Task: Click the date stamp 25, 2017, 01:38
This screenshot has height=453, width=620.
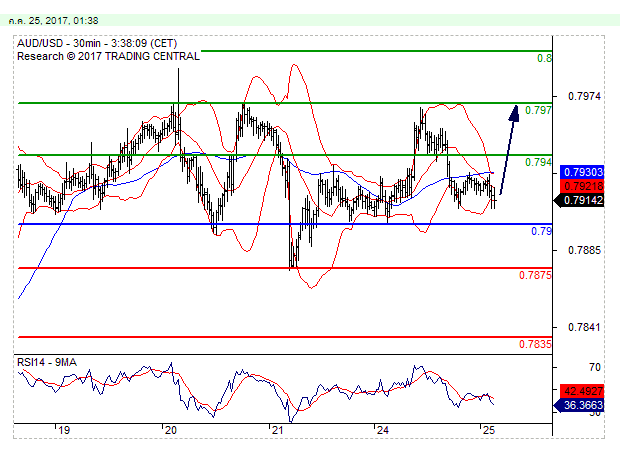Action: click(x=53, y=21)
